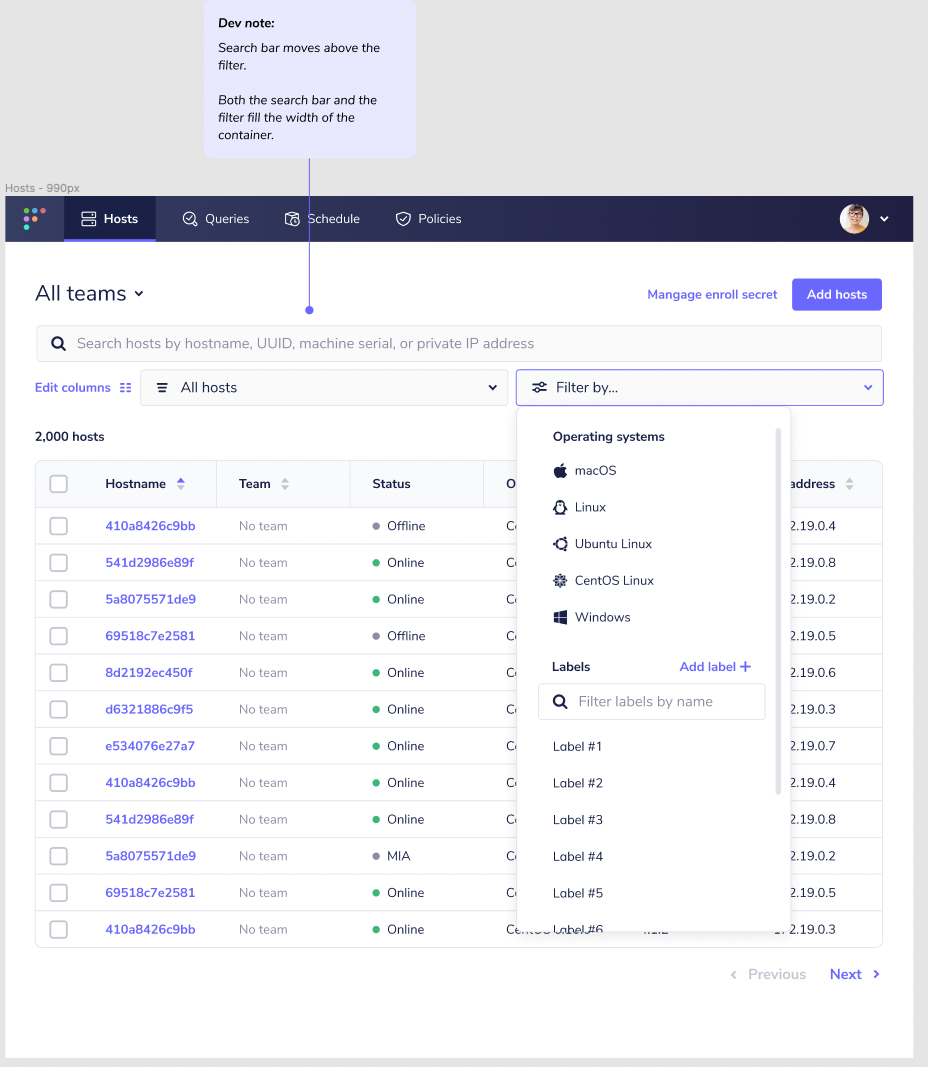Image resolution: width=928 pixels, height=1067 pixels.
Task: Click the Ubuntu Linux logo icon
Action: 560,544
